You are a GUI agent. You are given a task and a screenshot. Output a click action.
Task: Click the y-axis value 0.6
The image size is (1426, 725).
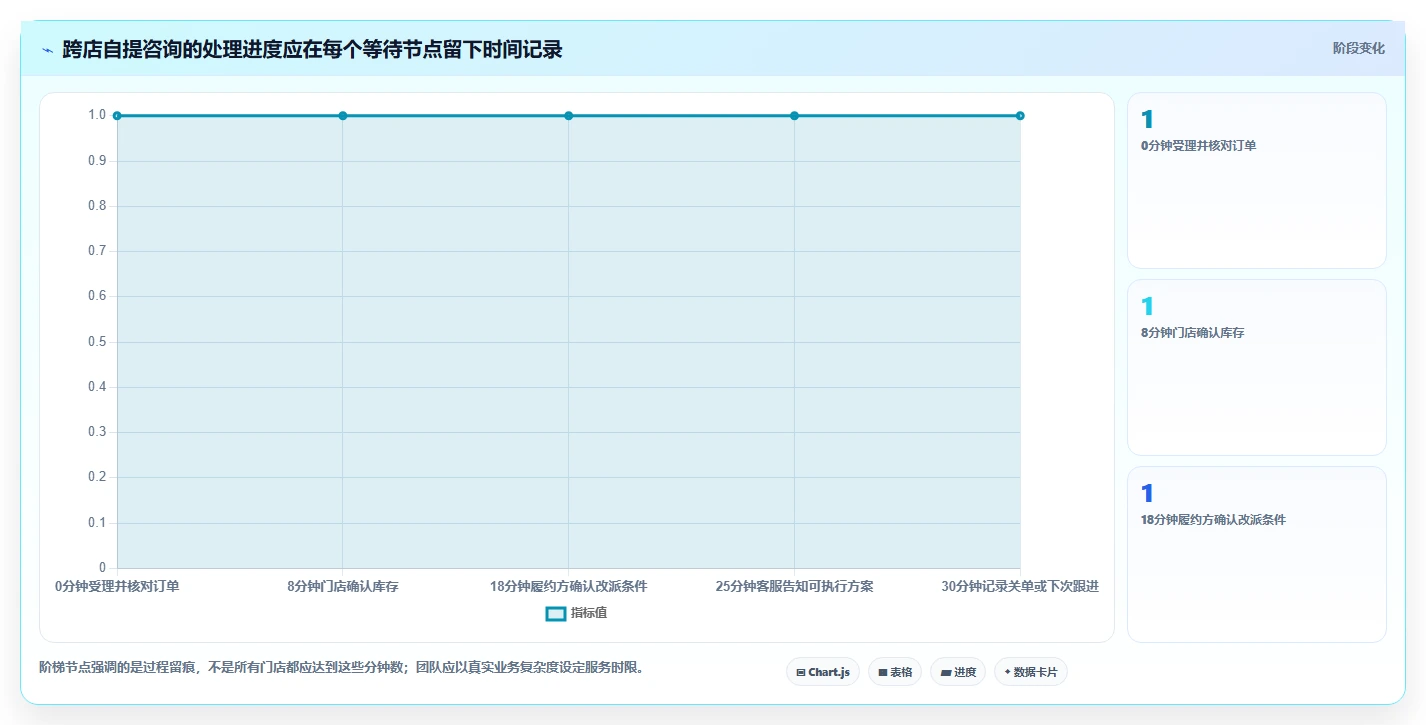pyautogui.click(x=97, y=296)
